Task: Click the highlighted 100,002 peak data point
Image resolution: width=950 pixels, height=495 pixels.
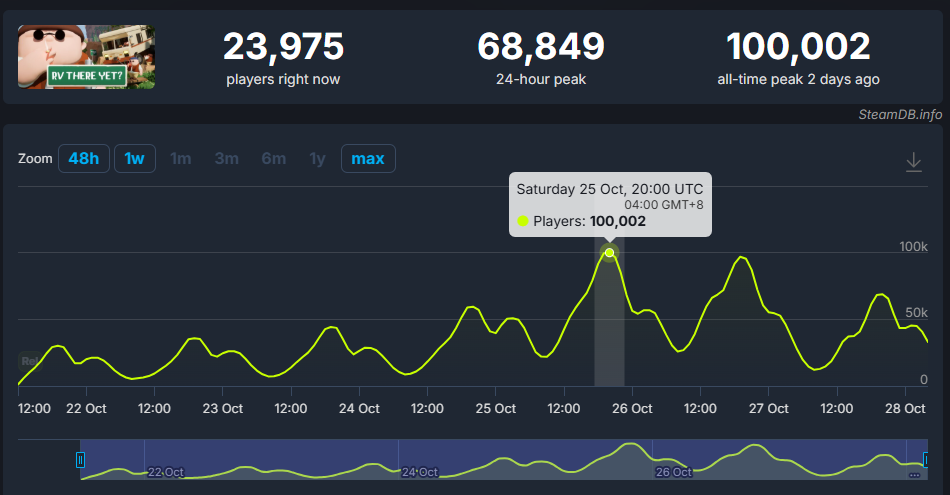Action: [x=609, y=253]
